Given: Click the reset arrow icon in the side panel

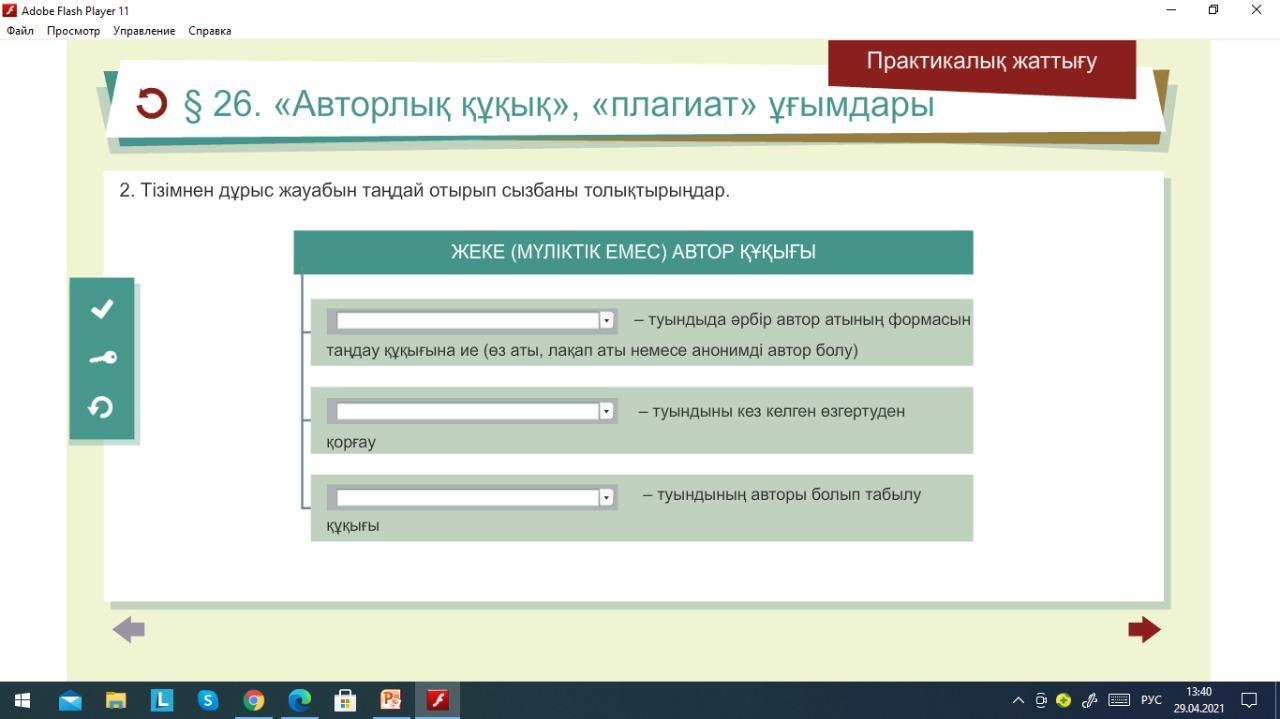Looking at the screenshot, I should [x=101, y=407].
